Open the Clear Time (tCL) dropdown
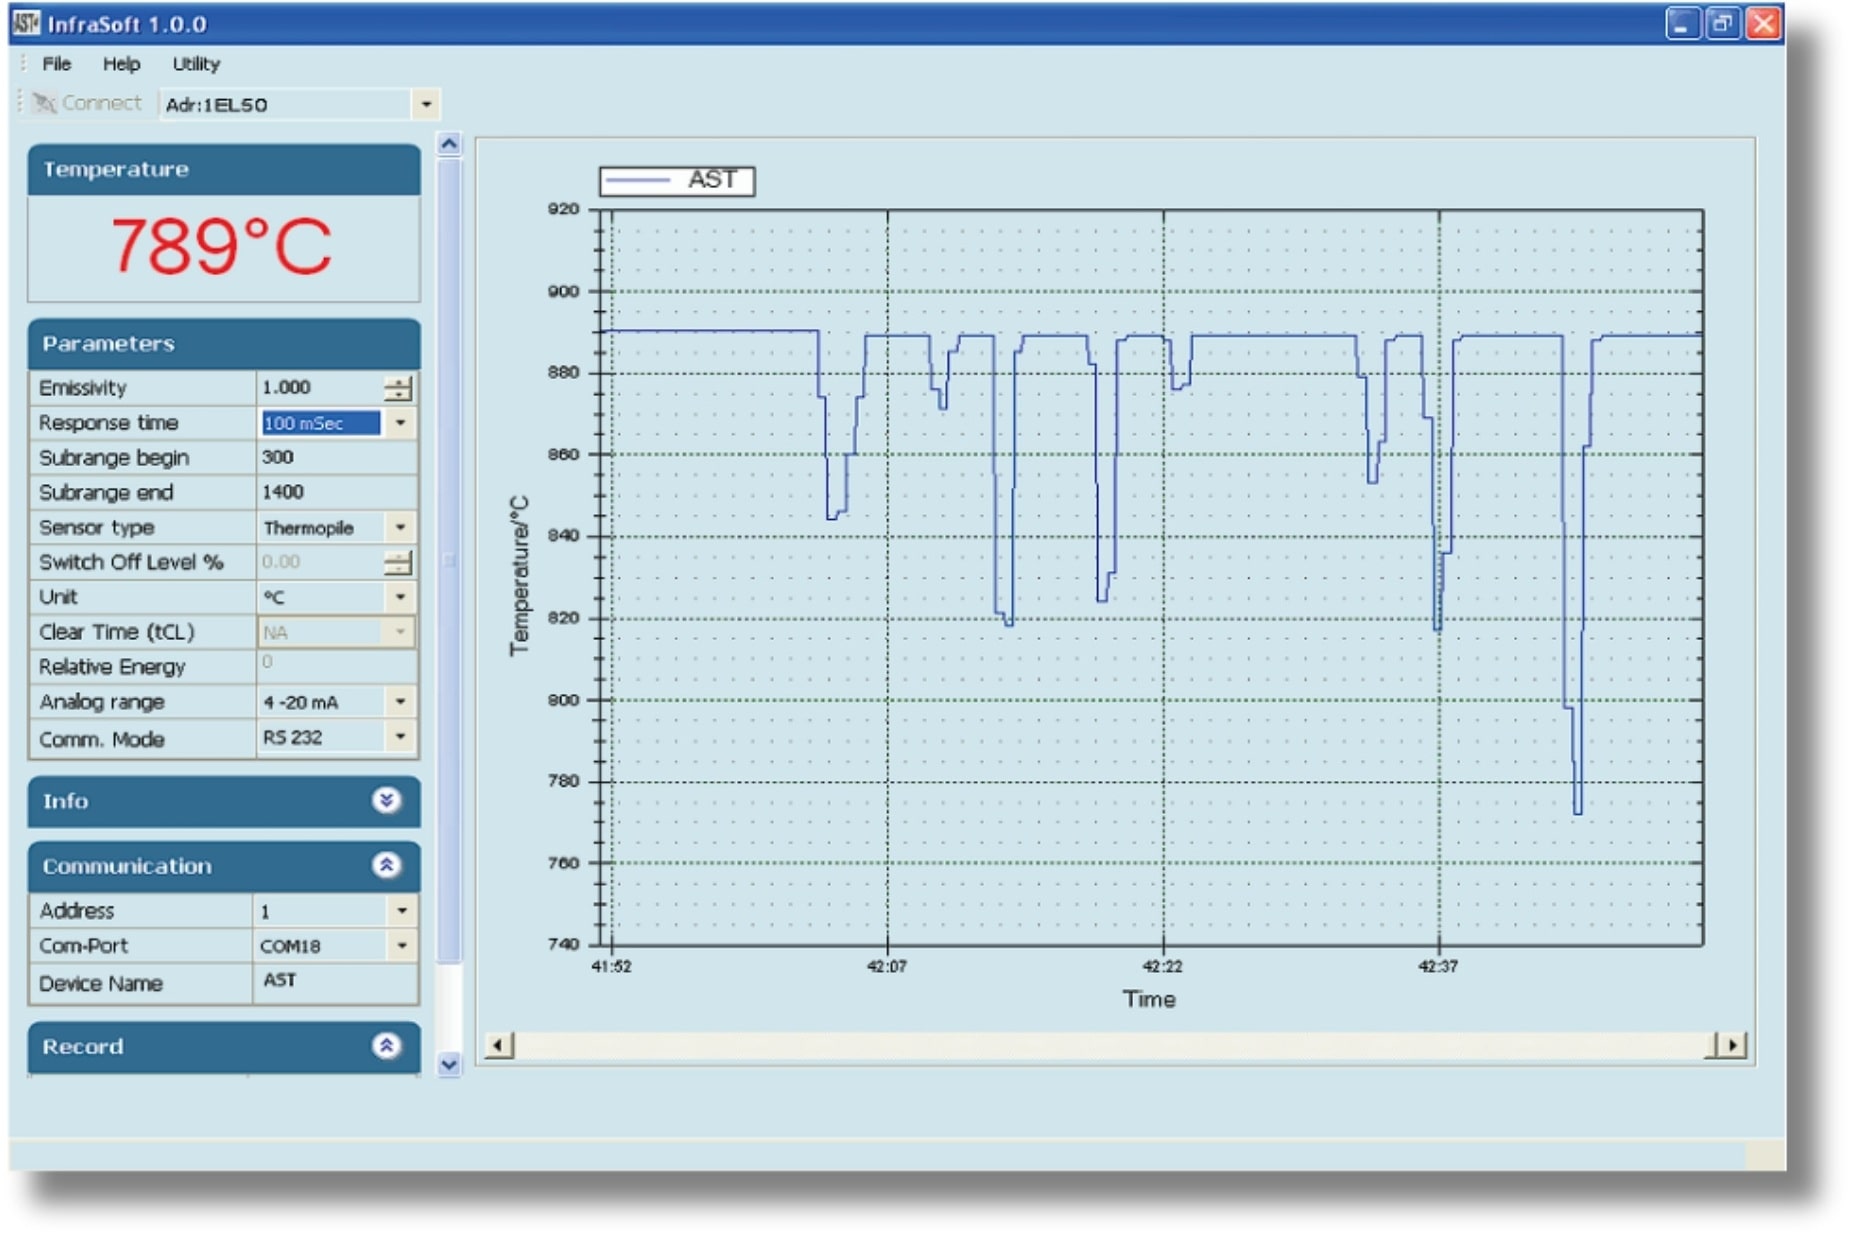Viewport: 1854px width, 1241px height. pyautogui.click(x=400, y=632)
